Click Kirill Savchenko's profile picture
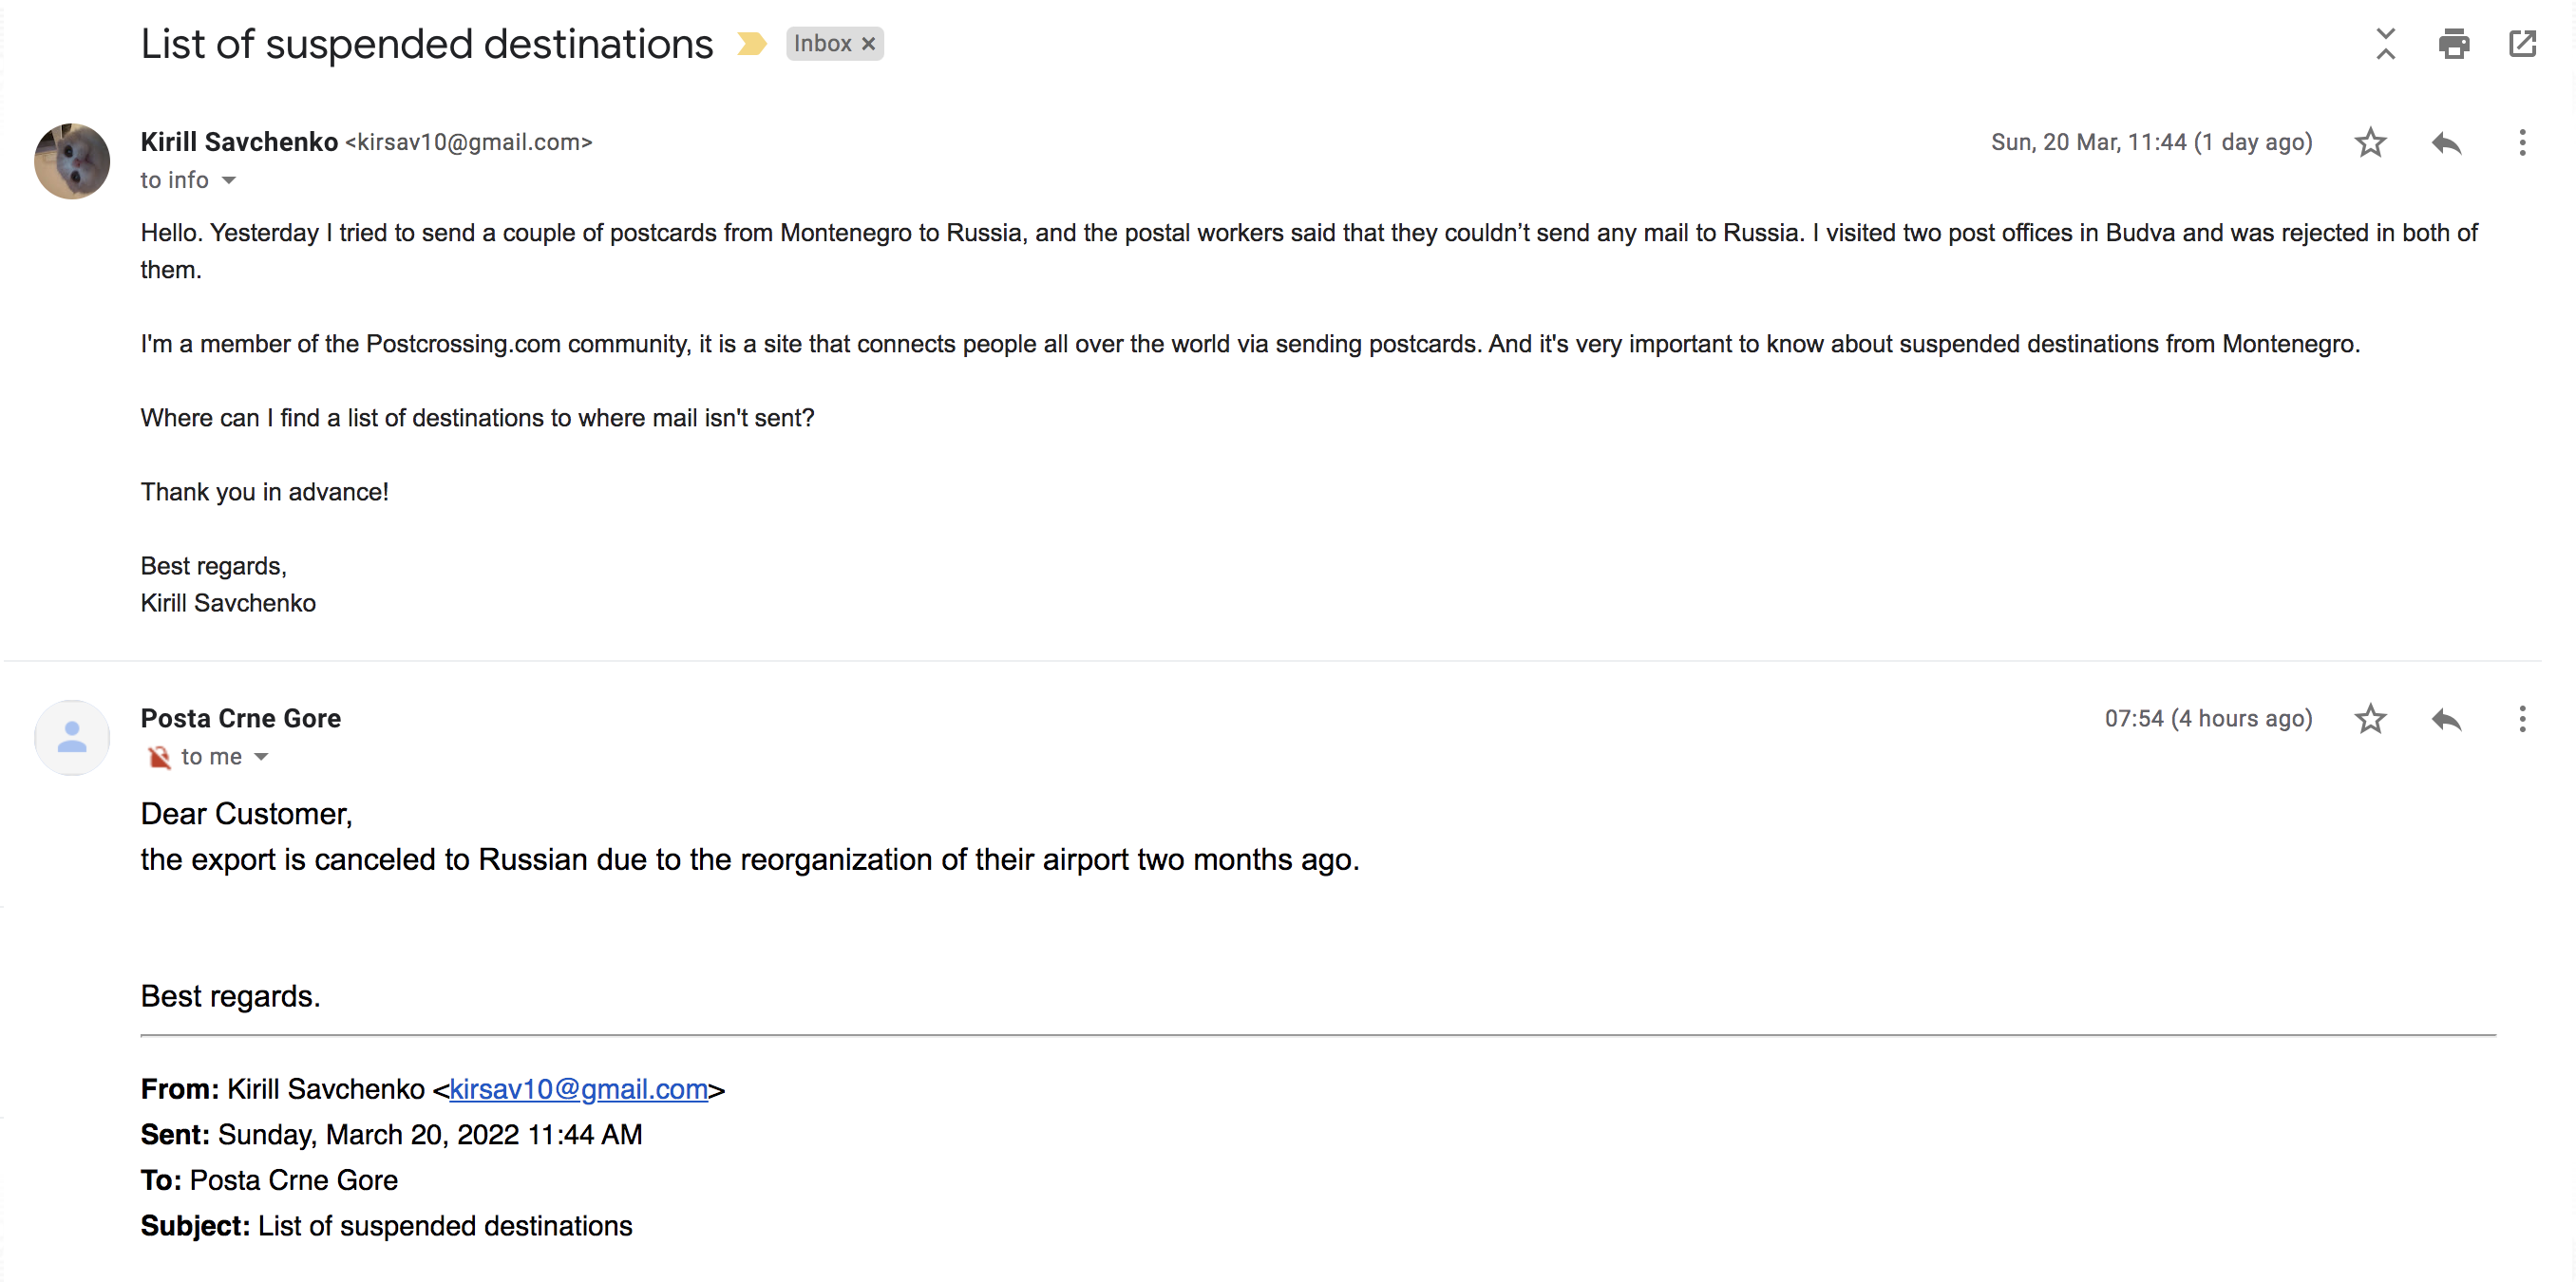Screen dimensions: 2576x1282 [72, 161]
